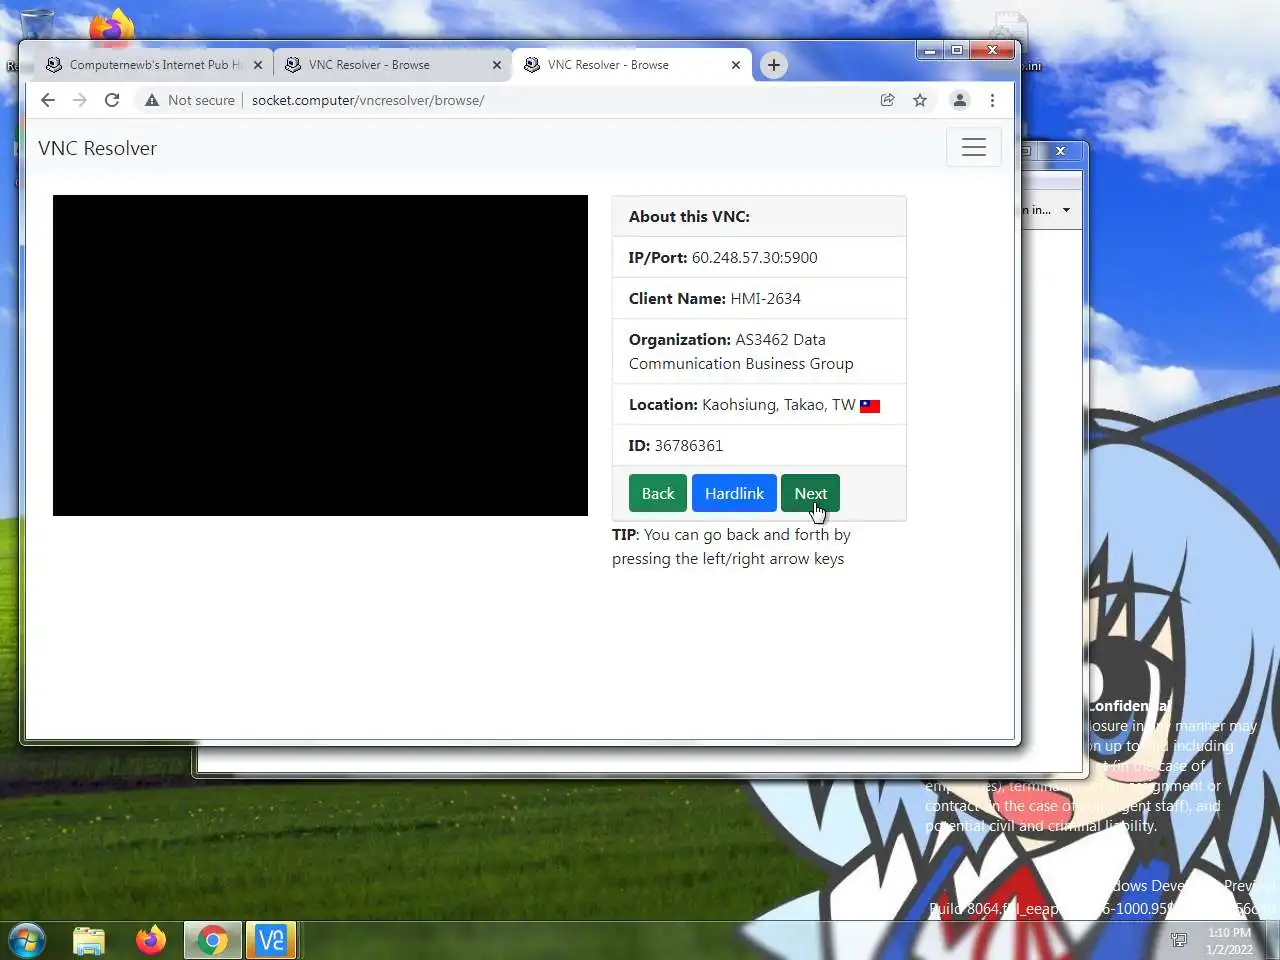The image size is (1280, 960).
Task: Click Client Name HMI-2634 text
Action: pos(714,298)
